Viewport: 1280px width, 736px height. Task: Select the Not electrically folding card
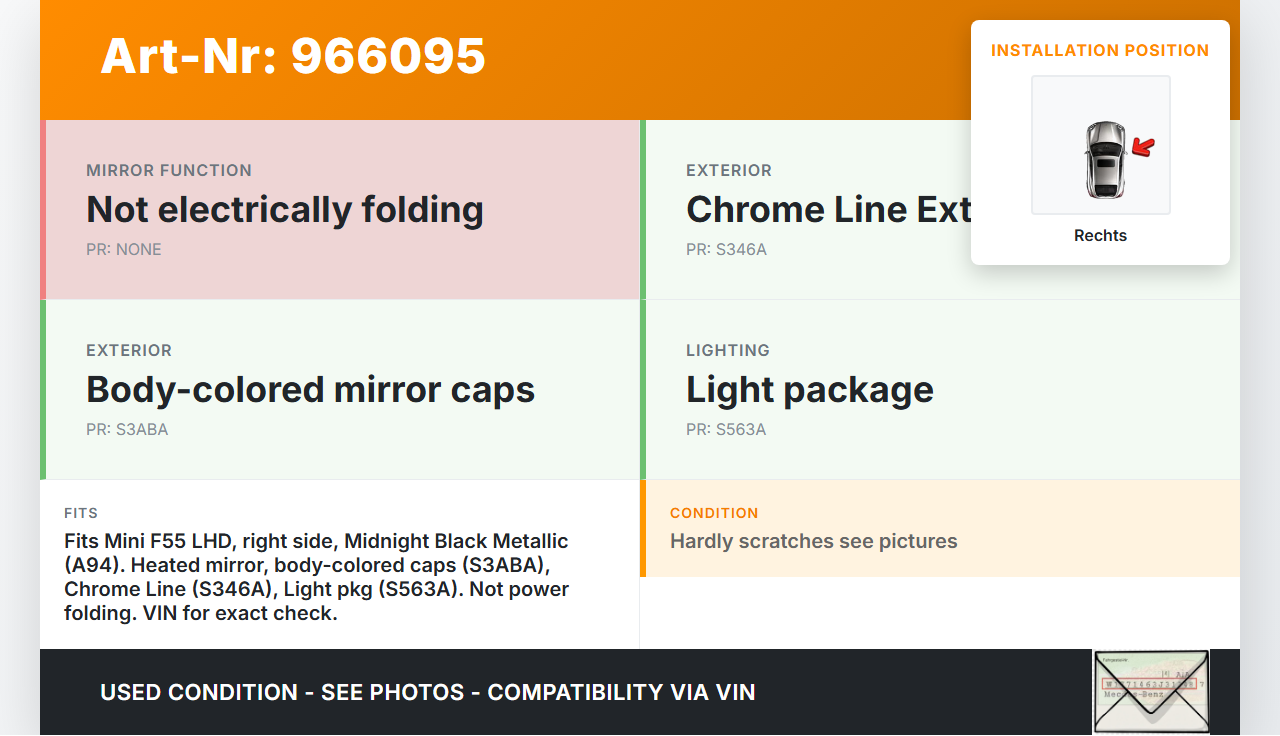tap(342, 210)
